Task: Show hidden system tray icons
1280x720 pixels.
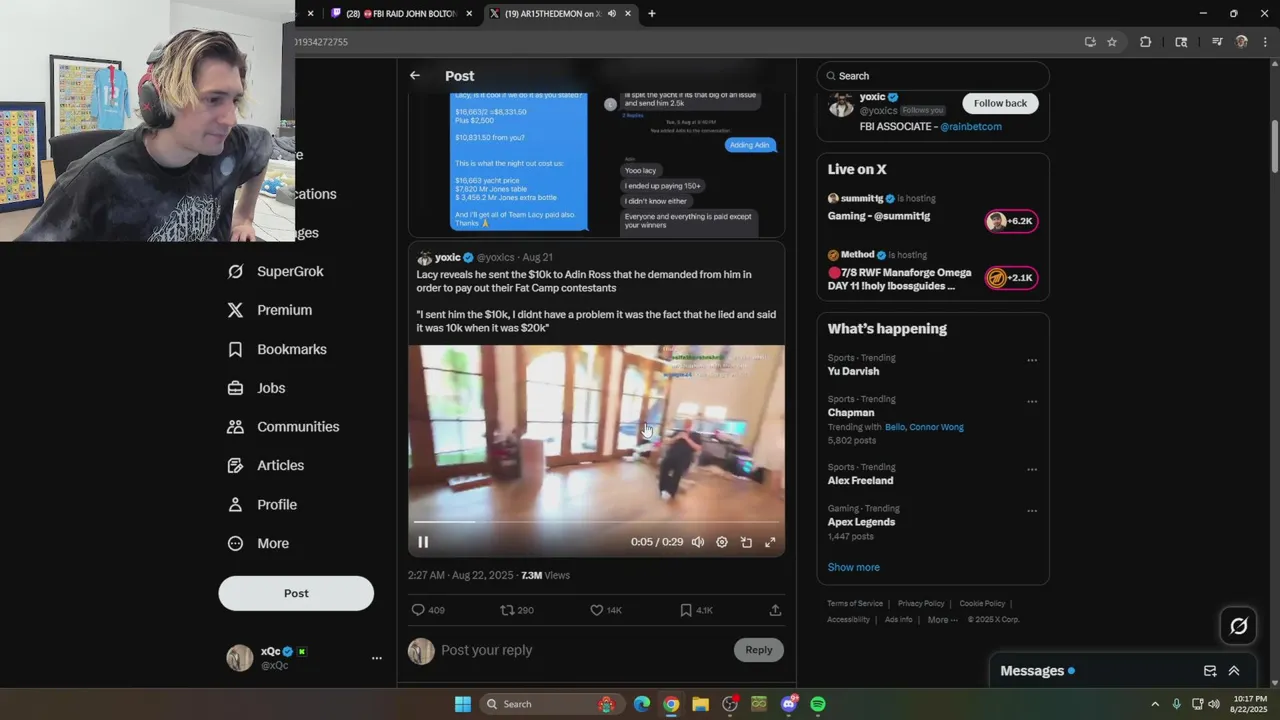Action: click(1155, 704)
